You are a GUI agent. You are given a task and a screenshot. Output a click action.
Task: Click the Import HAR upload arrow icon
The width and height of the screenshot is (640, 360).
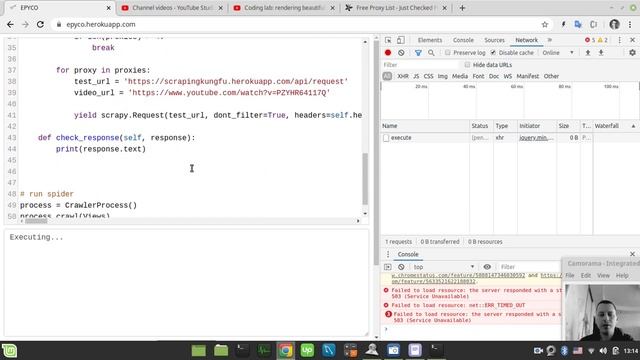pyautogui.click(x=588, y=53)
